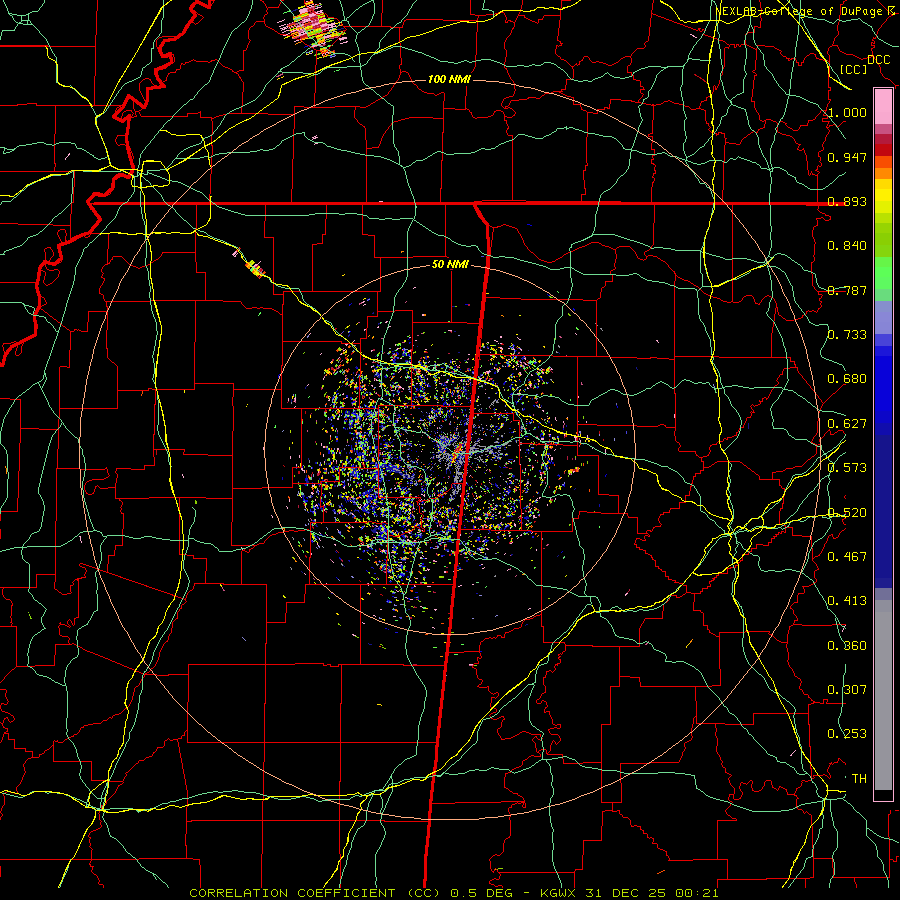Select the 0.360 legend value

point(847,646)
